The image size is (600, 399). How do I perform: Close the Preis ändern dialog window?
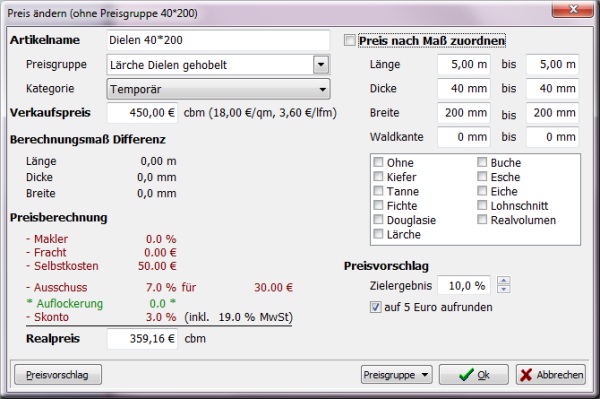pyautogui.click(x=572, y=9)
